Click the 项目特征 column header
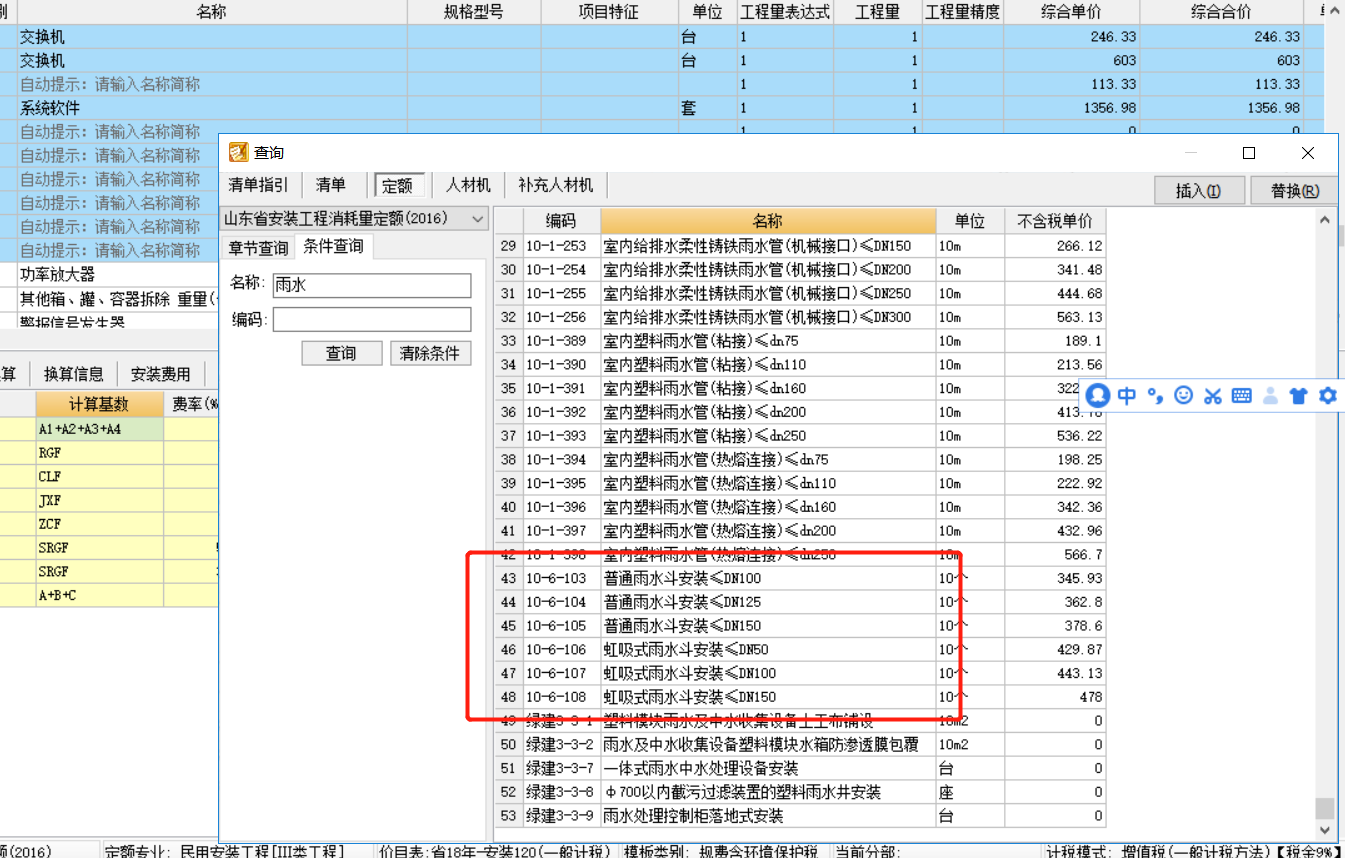Screen dimensions: 1345x858 pyautogui.click(x=609, y=12)
